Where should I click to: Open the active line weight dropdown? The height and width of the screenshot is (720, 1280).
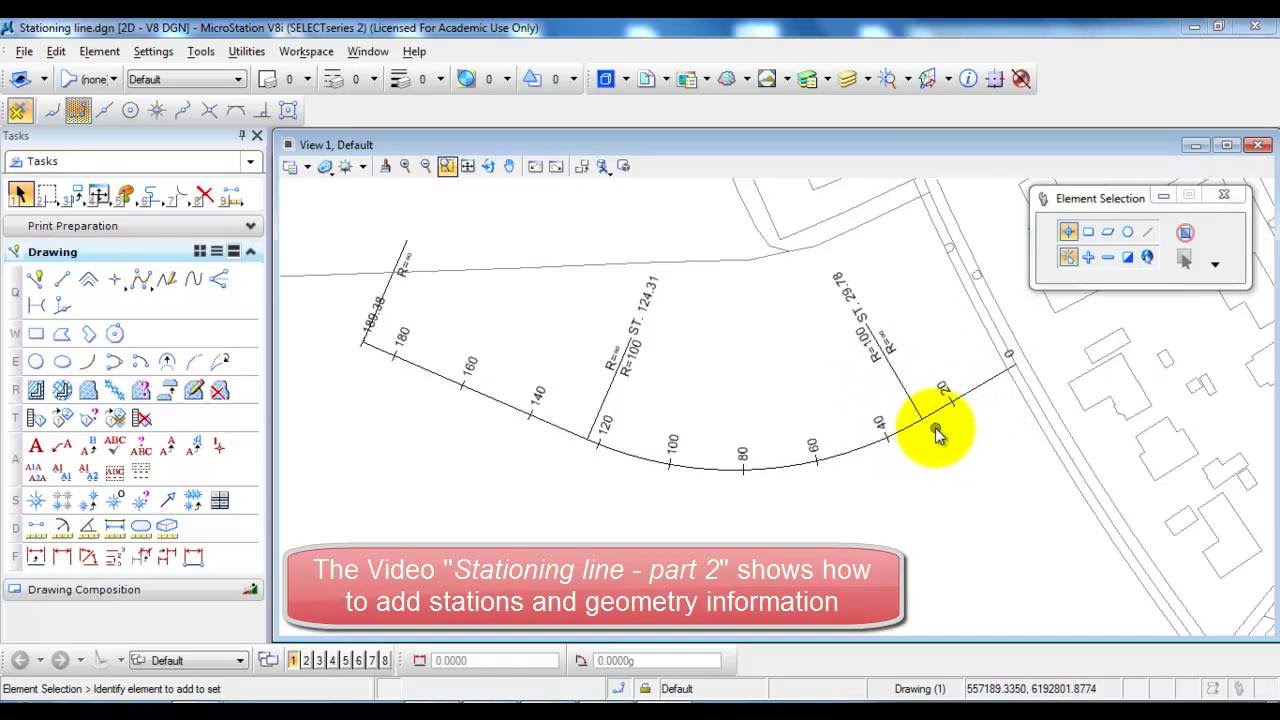439,79
